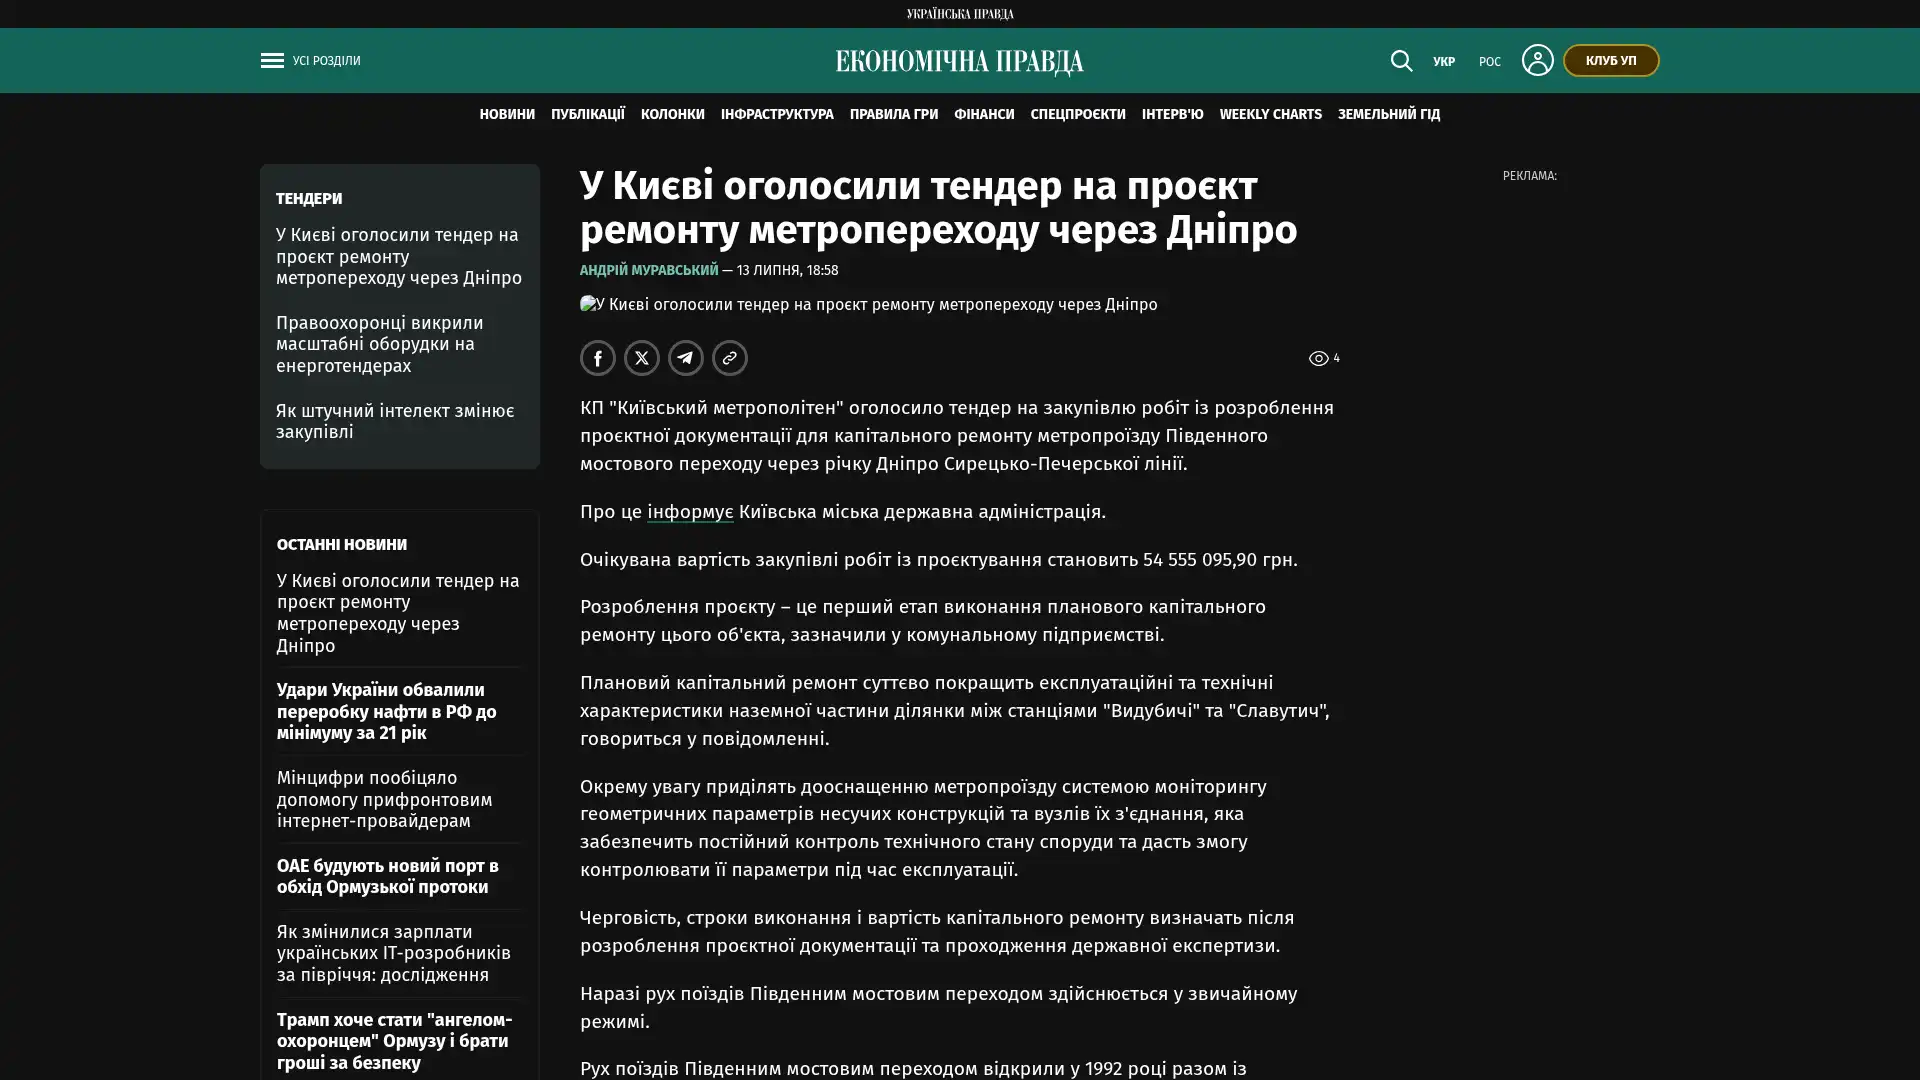Click the search magnifier icon

pos(1401,61)
